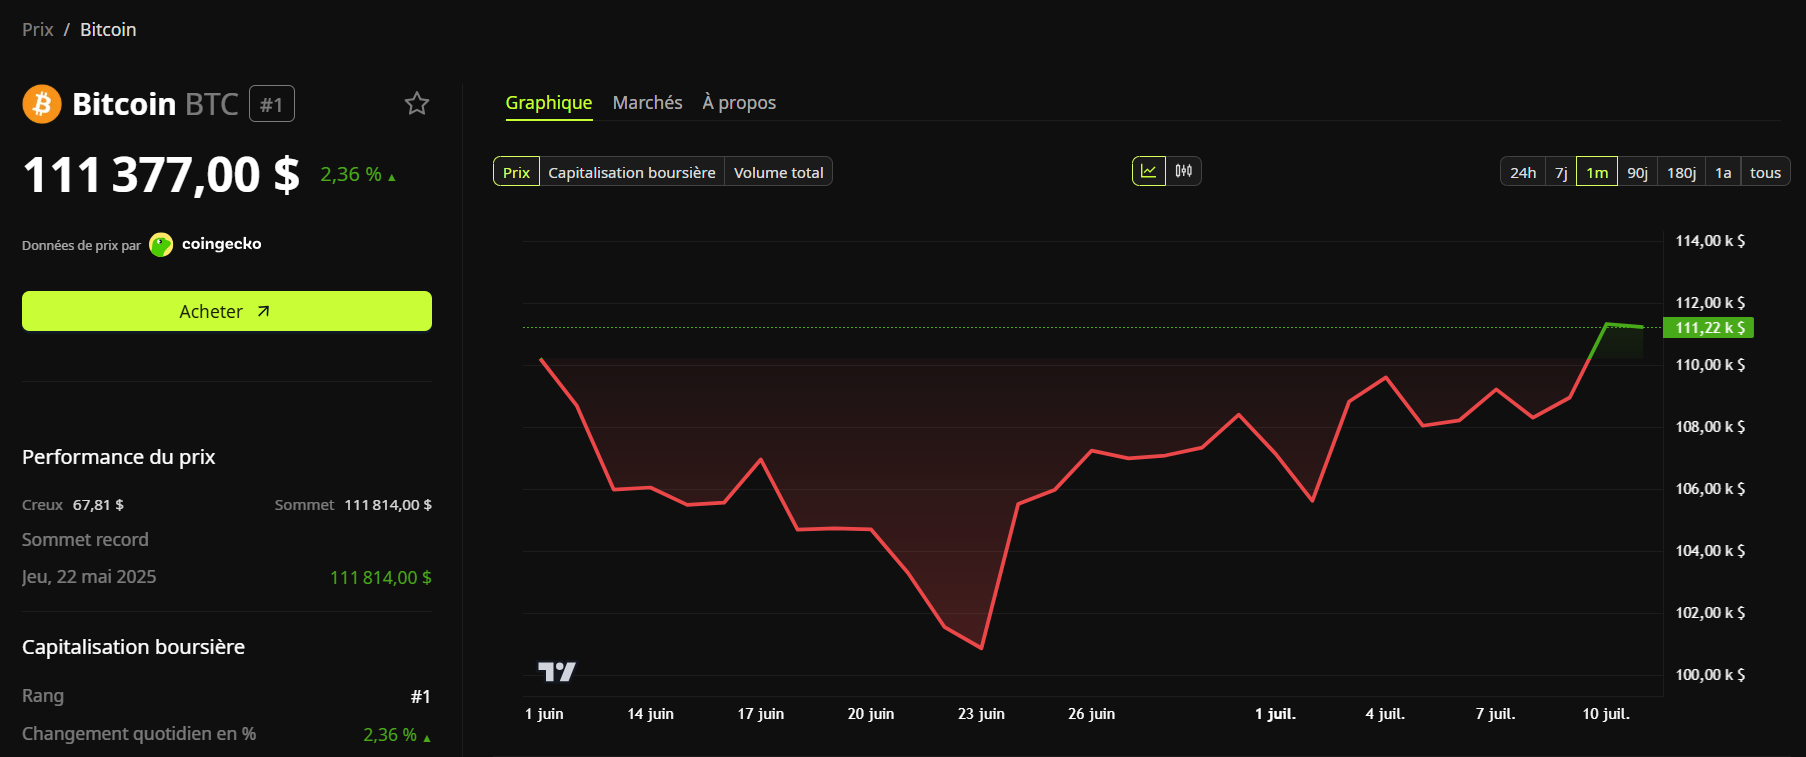Screen dimensions: 1806x757
Task: Click the external arrow icon on Acheter
Action: [x=264, y=311]
